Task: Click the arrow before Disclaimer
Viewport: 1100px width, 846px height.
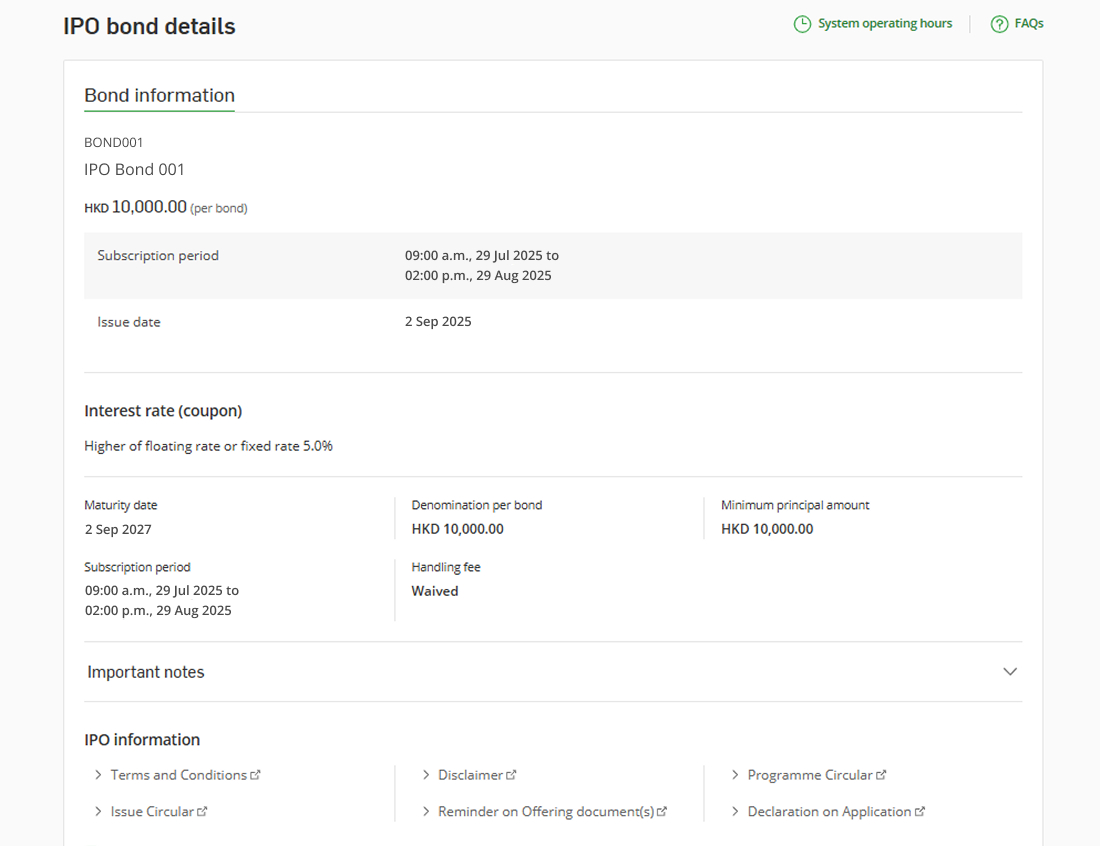Action: (426, 775)
